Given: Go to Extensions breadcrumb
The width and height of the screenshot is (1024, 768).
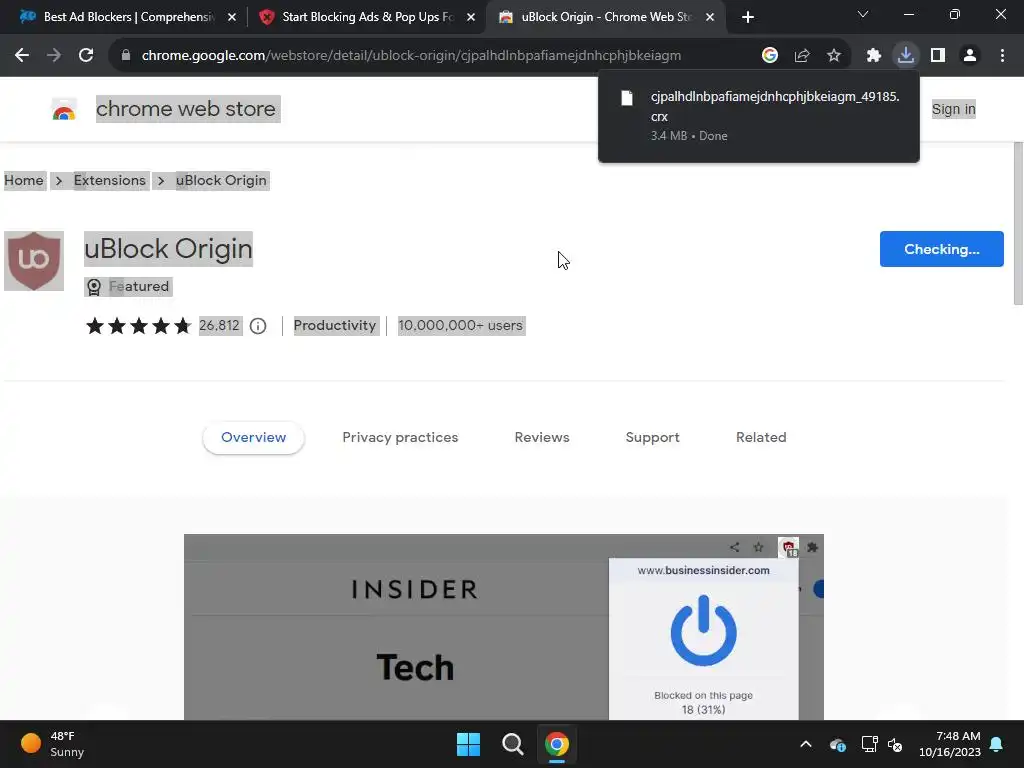Looking at the screenshot, I should coord(110,180).
